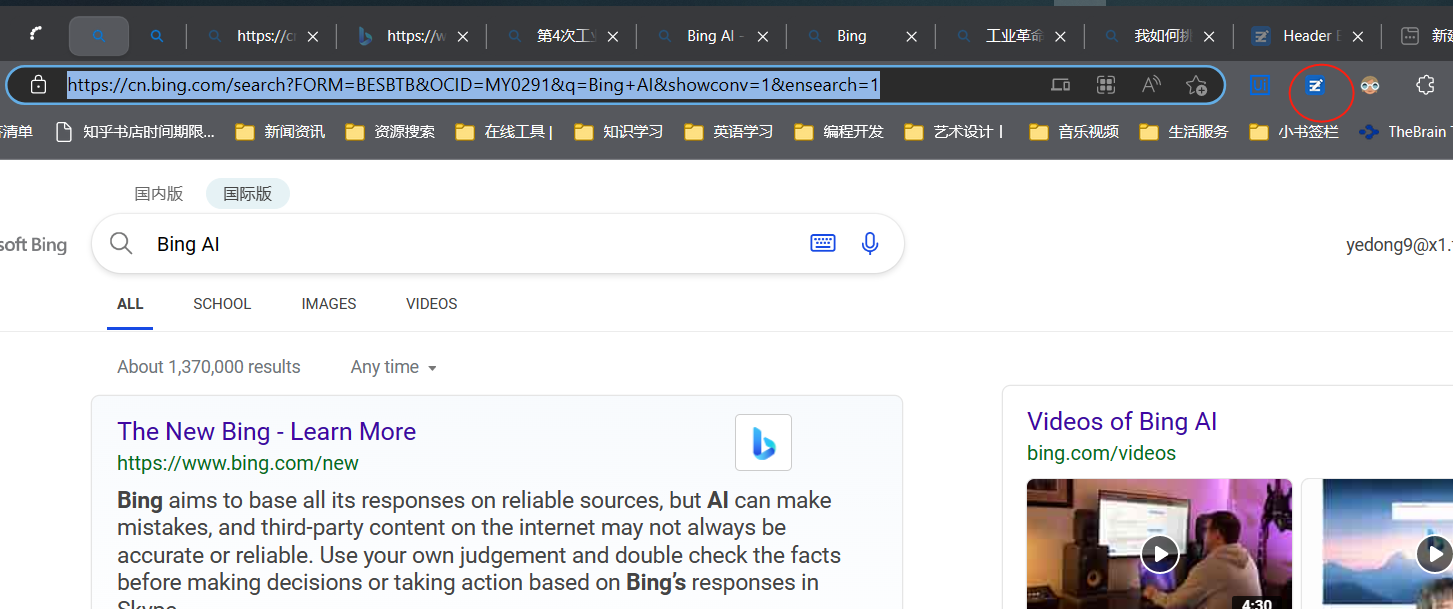Switch to the https://w tab with Bing icon
The width and height of the screenshot is (1453, 609).
411,36
